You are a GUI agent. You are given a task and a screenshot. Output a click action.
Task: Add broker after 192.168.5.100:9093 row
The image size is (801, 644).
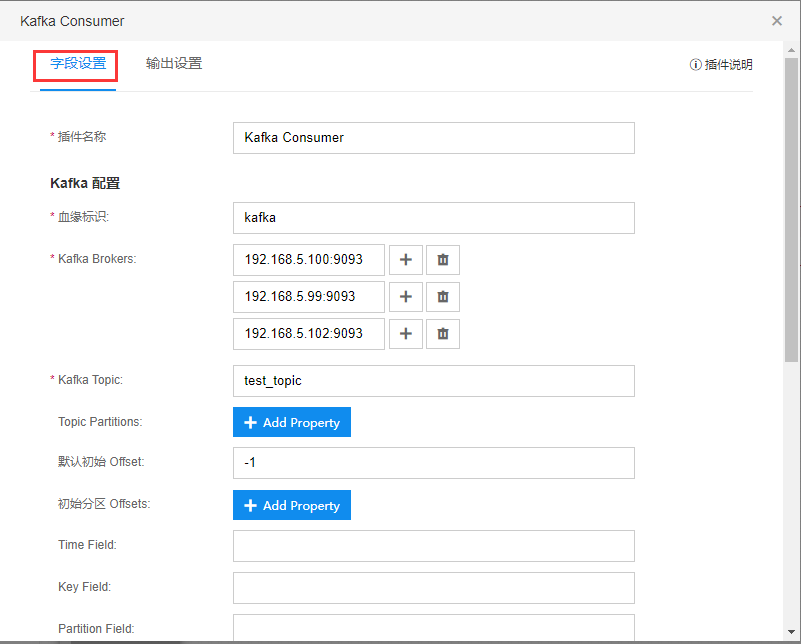406,260
